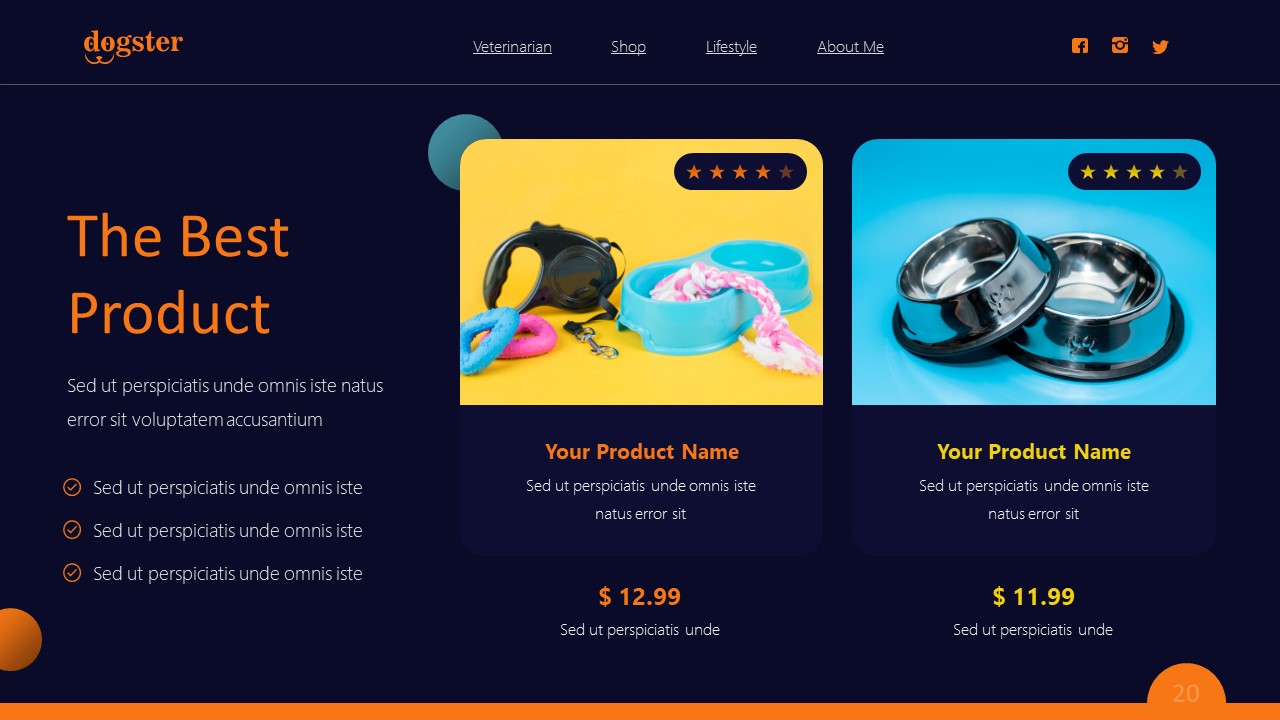Select the third checkmark bullet icon
This screenshot has height=720, width=1280.
[72, 573]
